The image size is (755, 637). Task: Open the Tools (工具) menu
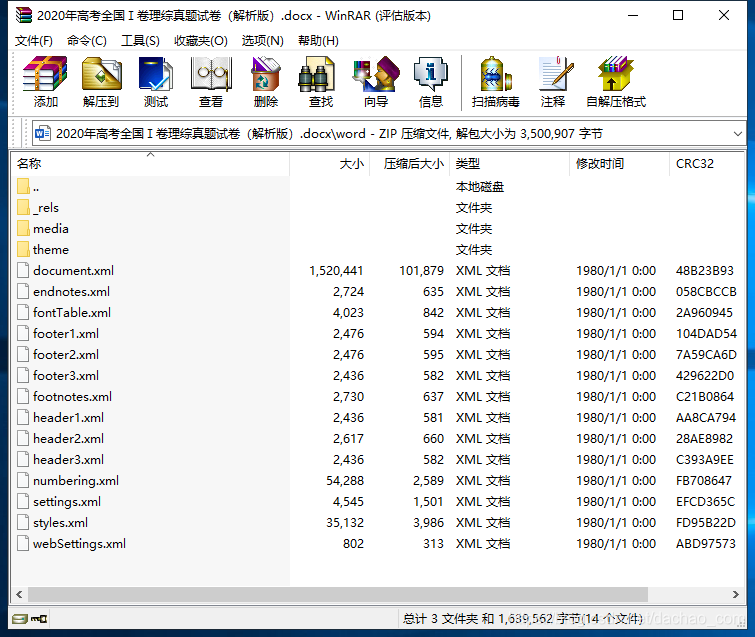pos(140,40)
